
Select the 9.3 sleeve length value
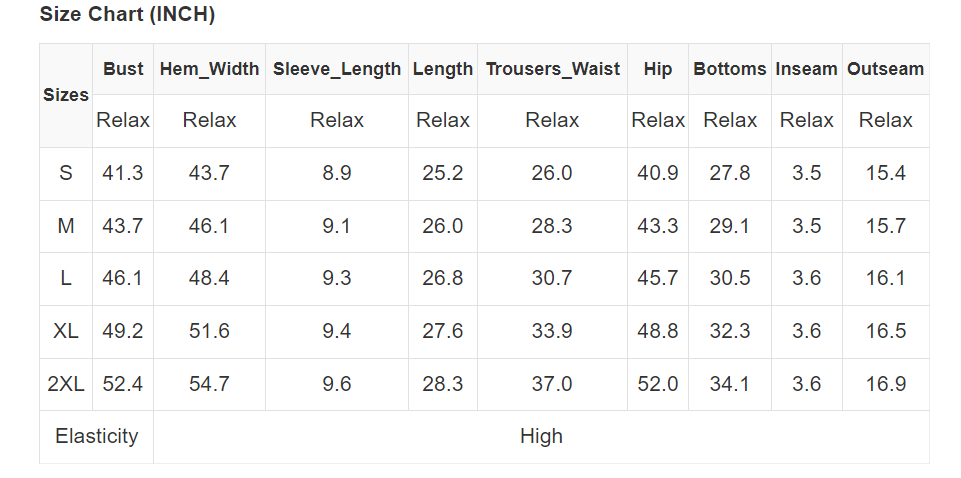[337, 278]
